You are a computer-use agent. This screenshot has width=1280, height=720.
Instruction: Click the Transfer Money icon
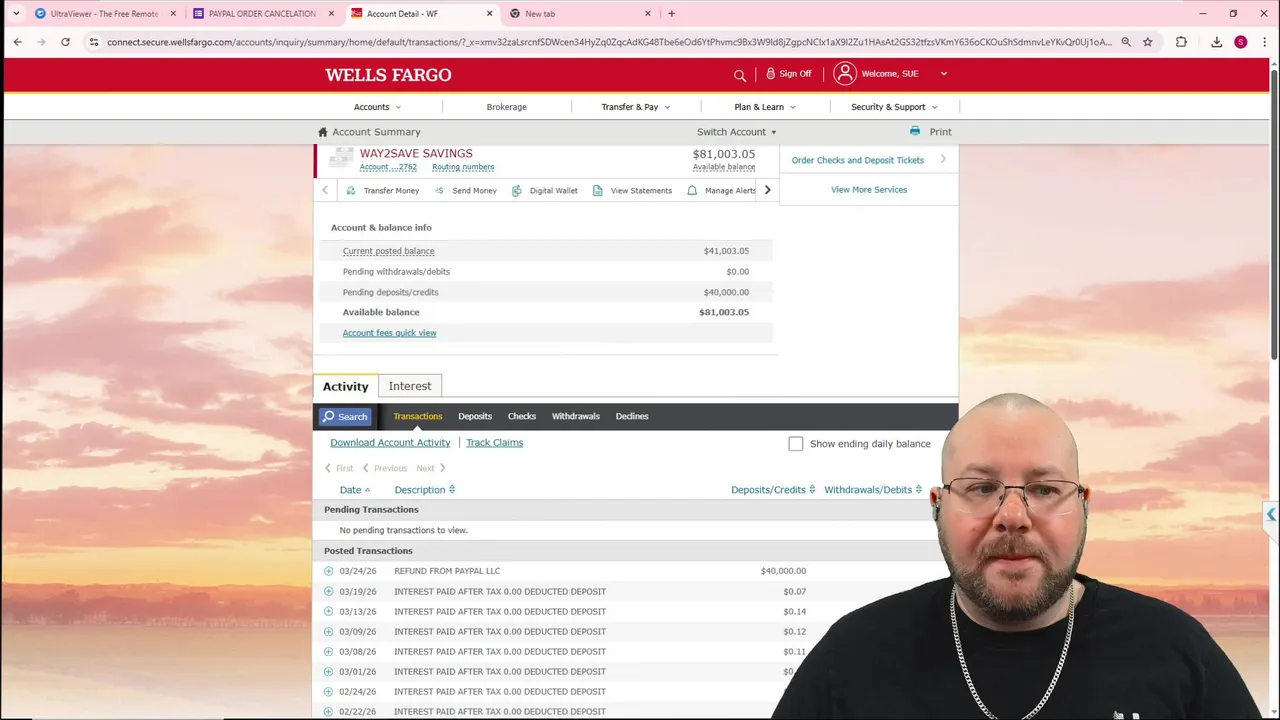351,190
